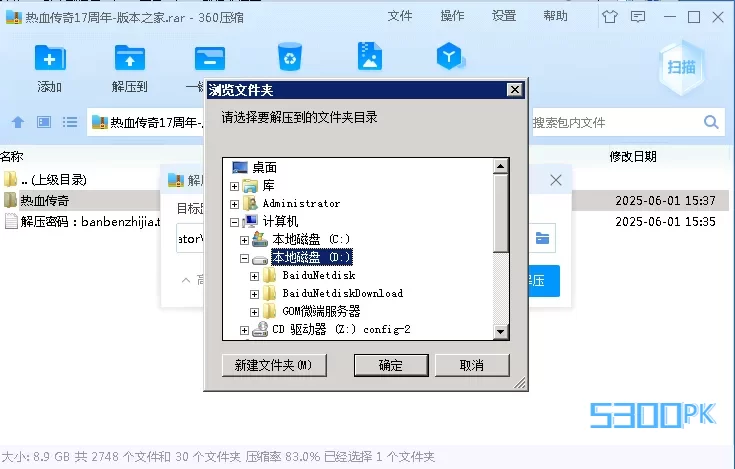Select the BaiduNetdiskDownload folder
Viewport: 735px width, 469px height.
coord(343,293)
